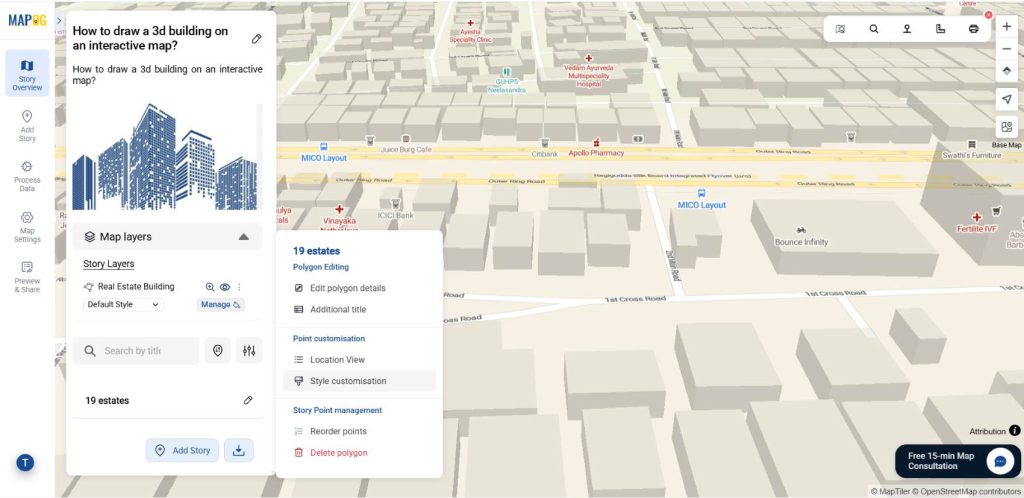Image resolution: width=1024 pixels, height=498 pixels.
Task: Click the Add Story button
Action: [182, 450]
